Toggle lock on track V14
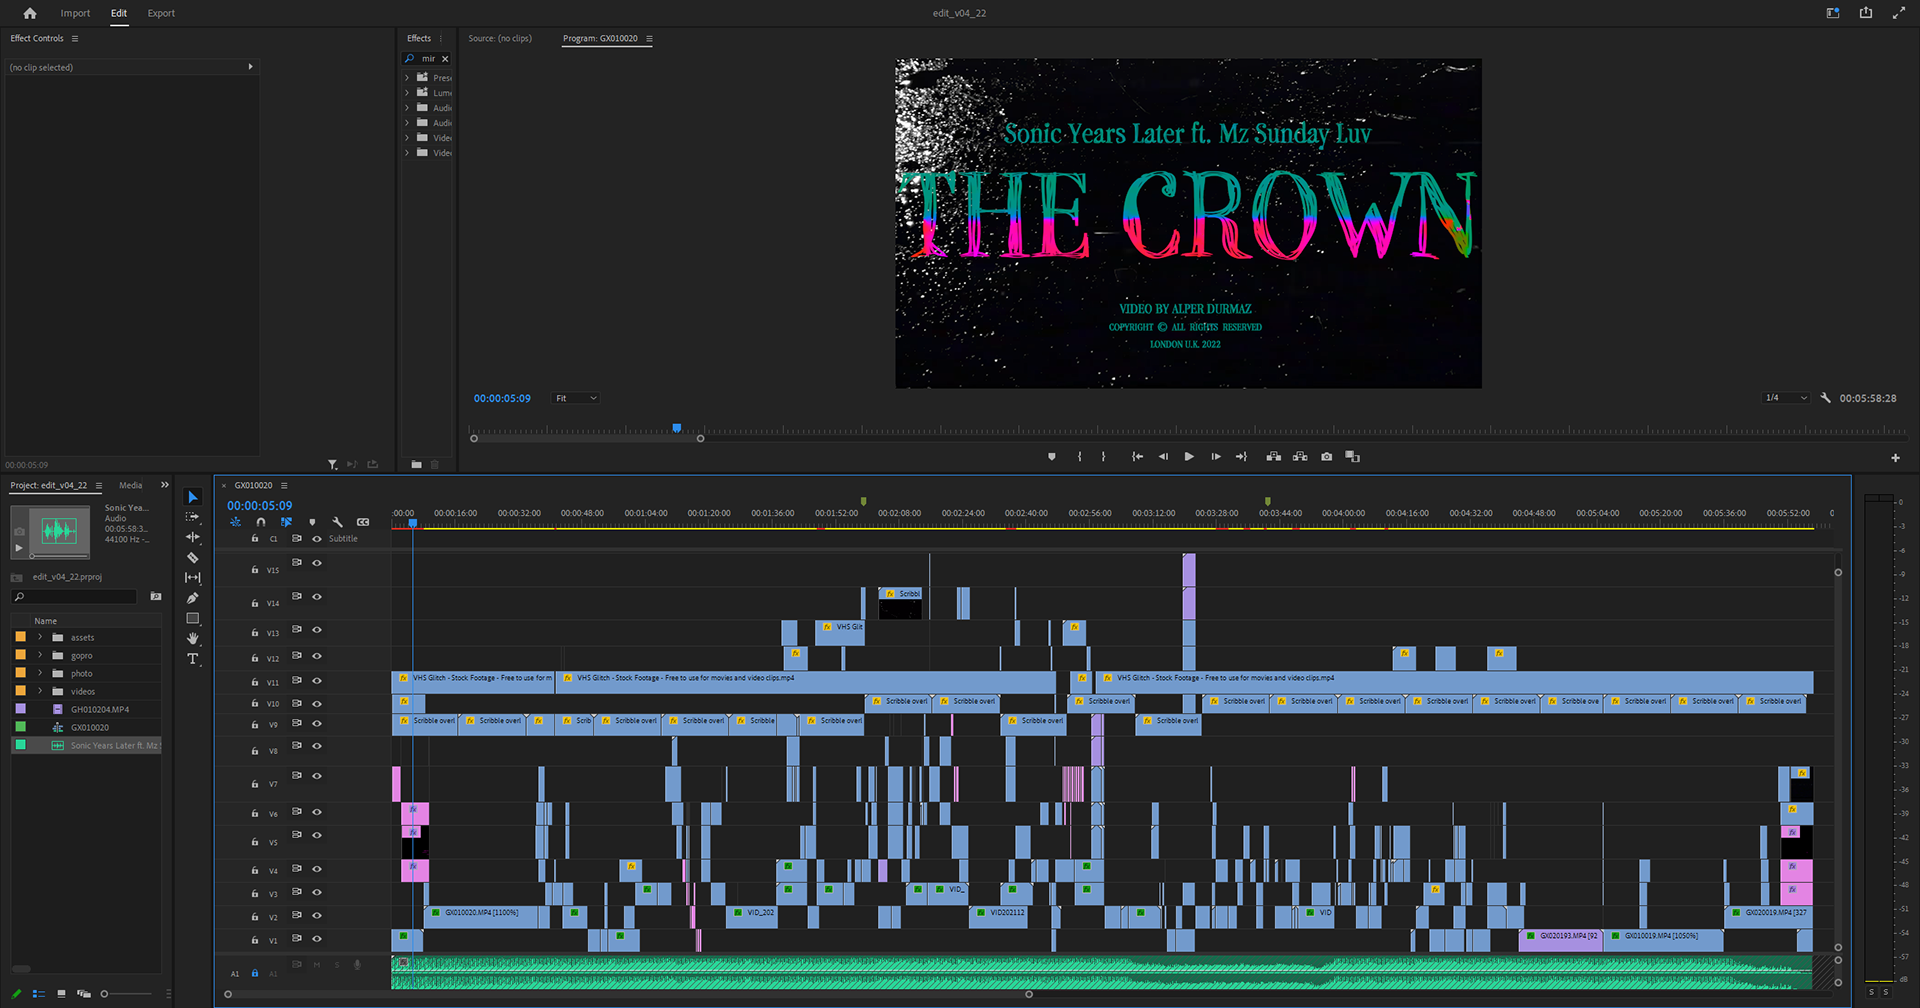1920x1008 pixels. point(255,603)
